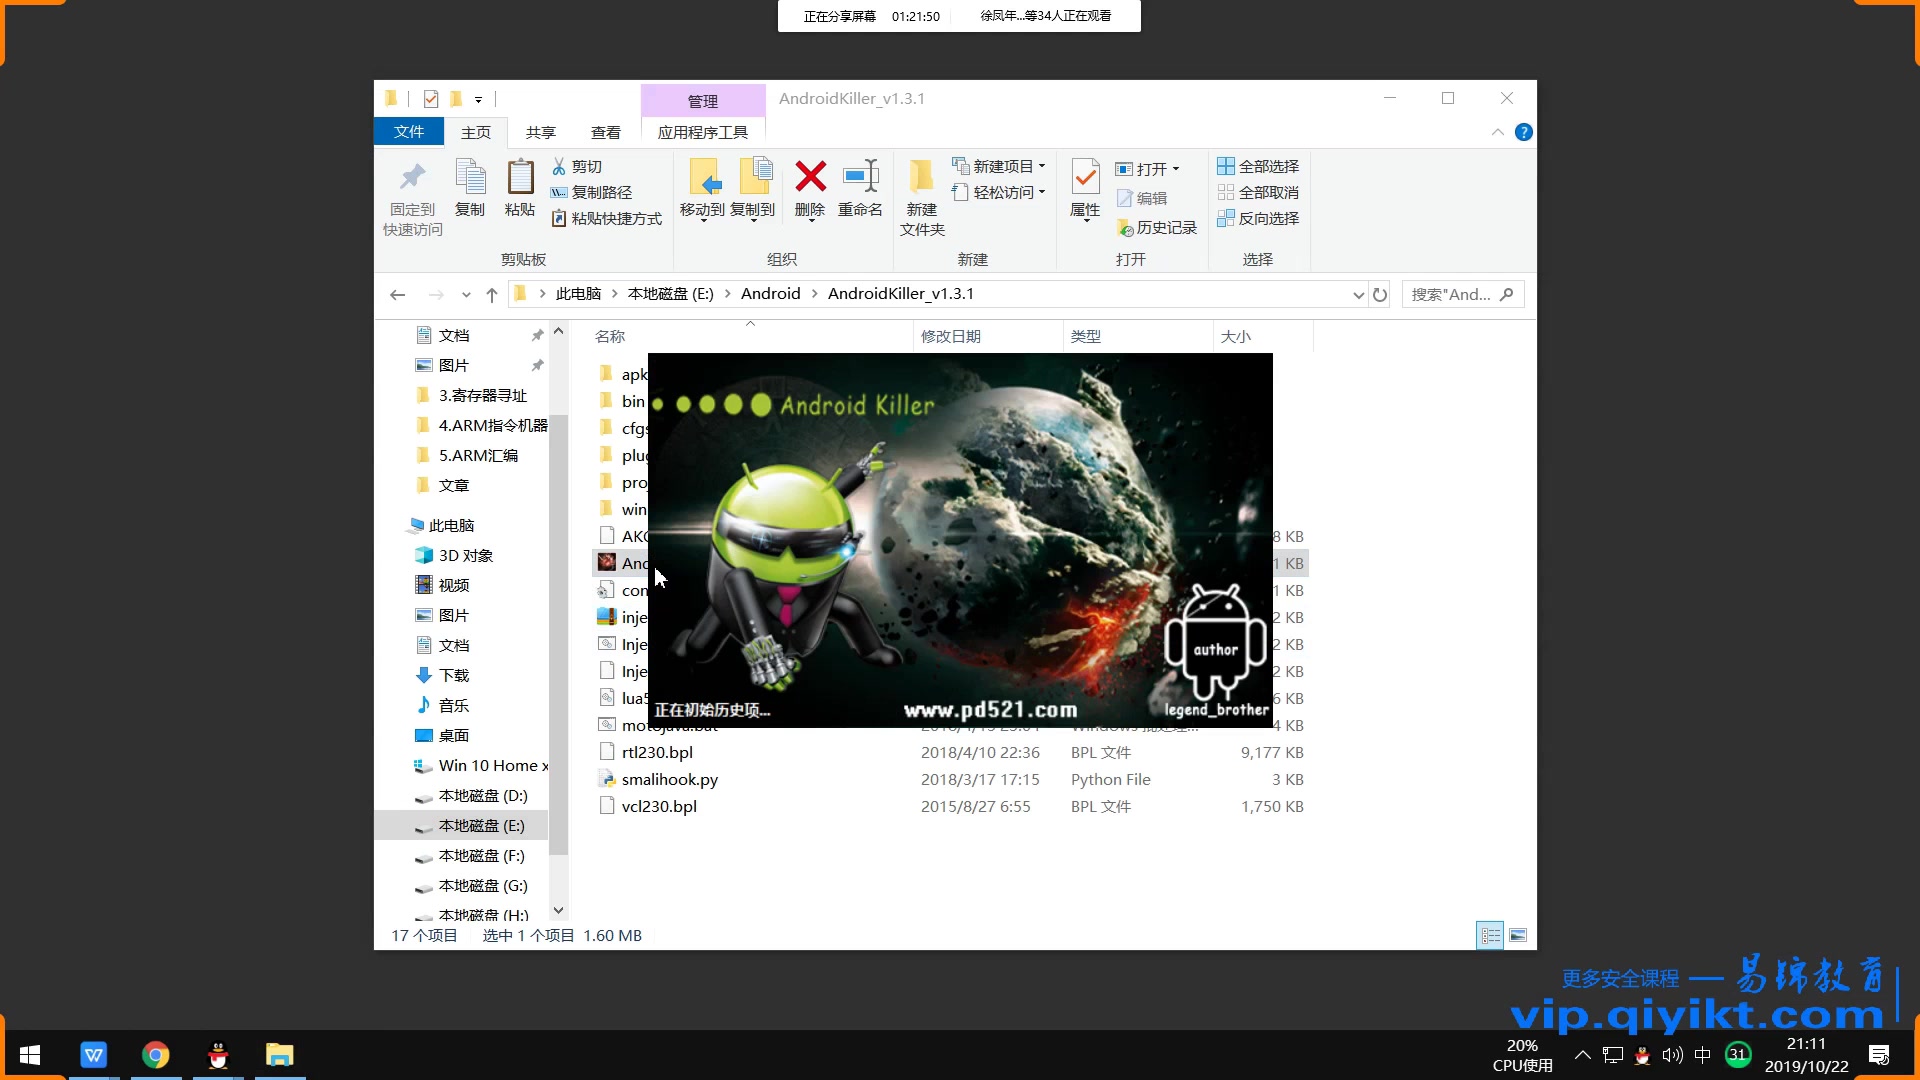Enable 全部选择 to select all items
This screenshot has height=1080, width=1920.
[x=1257, y=165]
